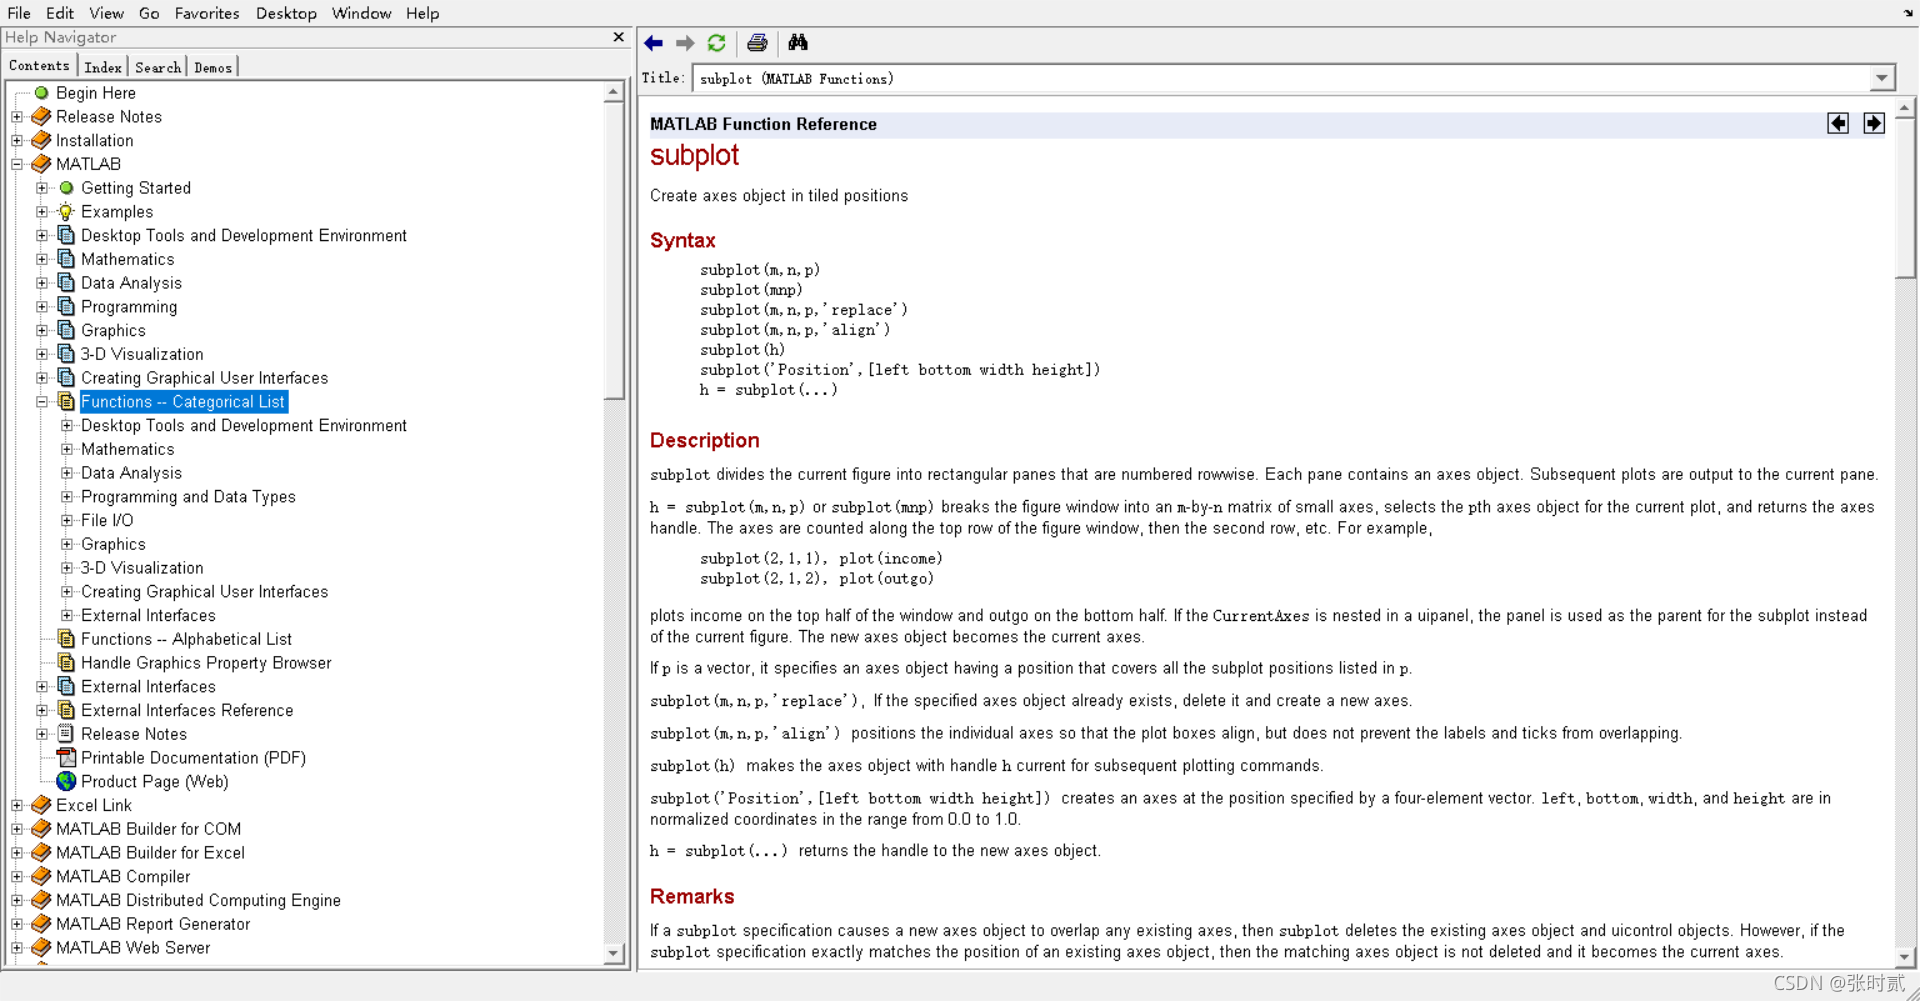Click the Excel Link book icon
Image resolution: width=1920 pixels, height=1001 pixels.
(41, 804)
